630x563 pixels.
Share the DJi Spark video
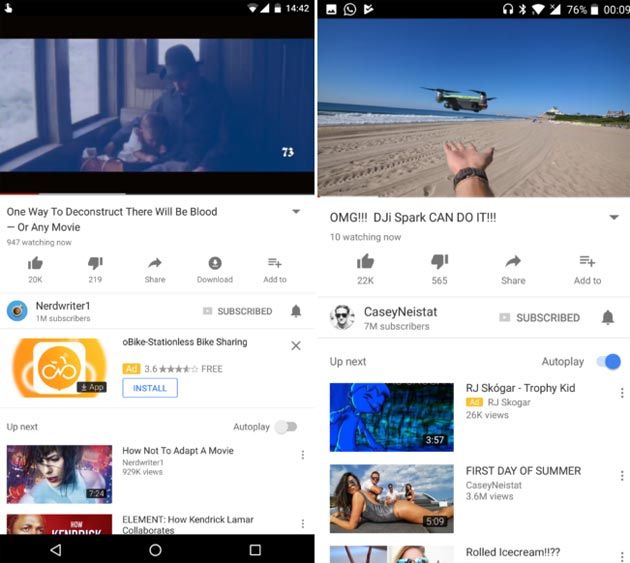pyautogui.click(x=513, y=262)
